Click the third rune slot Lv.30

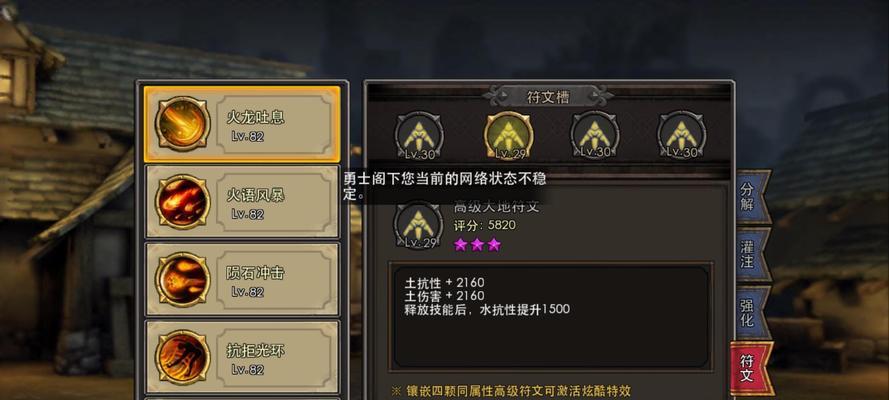pyautogui.click(x=595, y=136)
